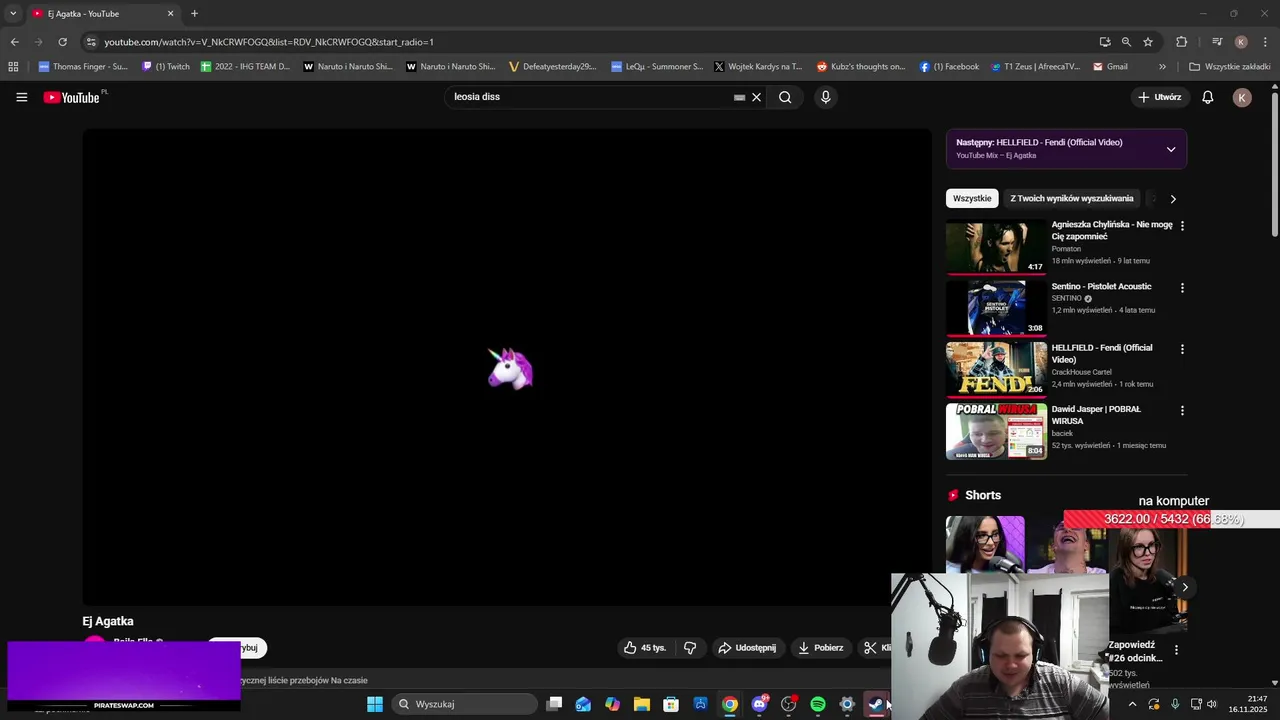Open Discord from the taskbar
This screenshot has height=720, width=1280.
759,704
